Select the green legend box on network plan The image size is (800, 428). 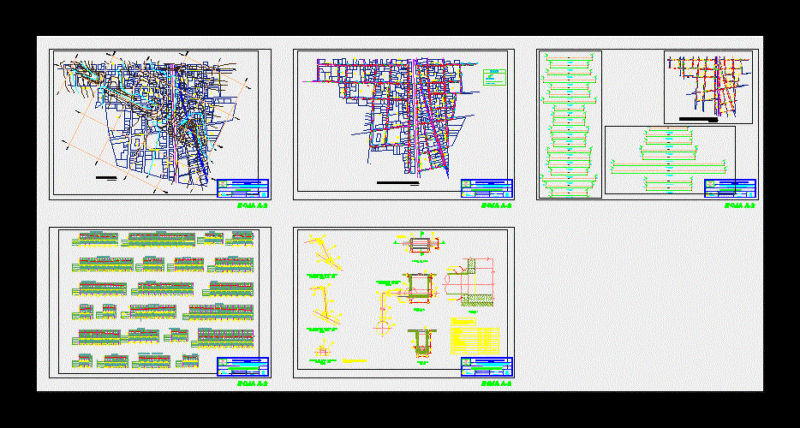494,77
